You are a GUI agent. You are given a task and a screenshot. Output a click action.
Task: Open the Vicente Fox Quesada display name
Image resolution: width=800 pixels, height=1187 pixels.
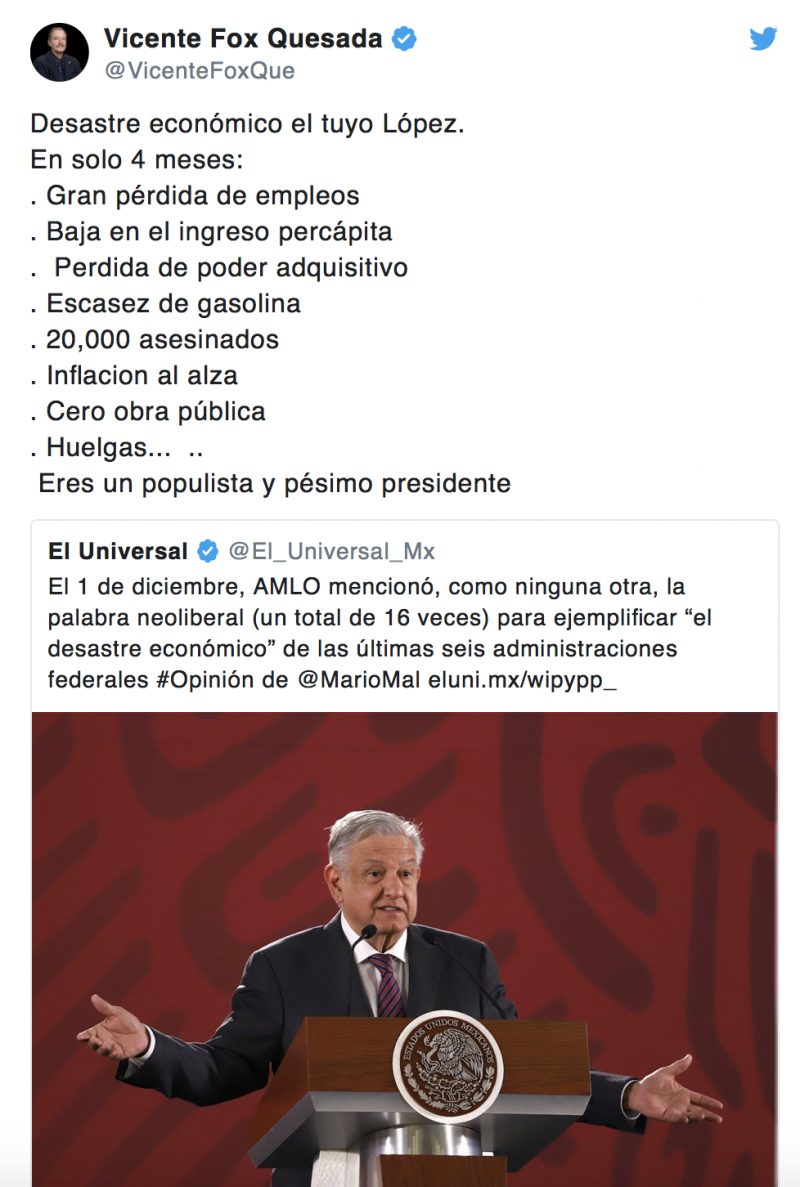tap(243, 39)
